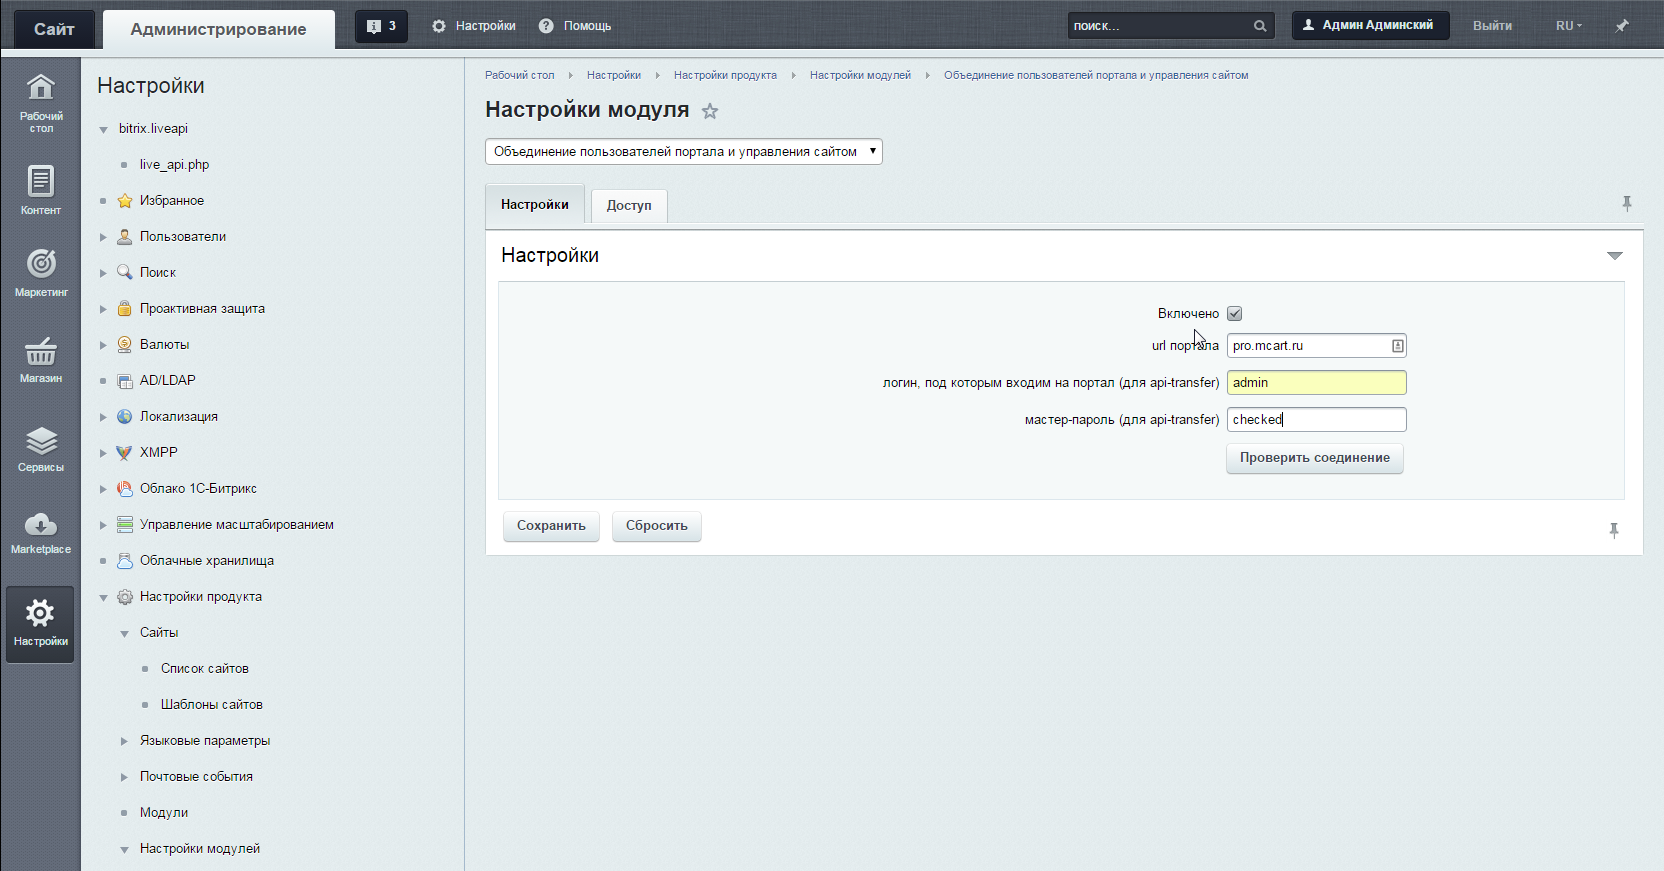Switch to the Сайт tab
This screenshot has width=1664, height=871.
coord(55,29)
